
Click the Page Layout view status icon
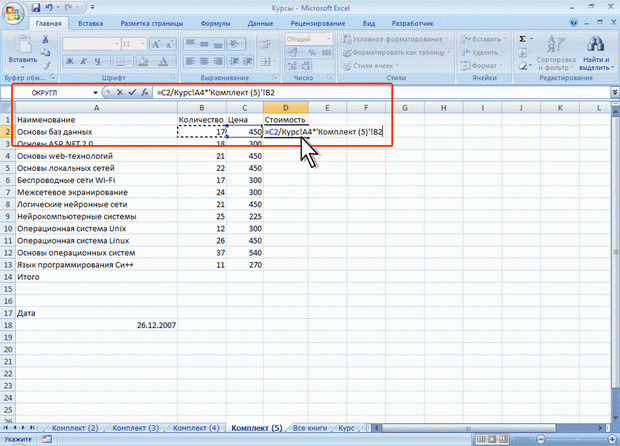pyautogui.click(x=492, y=439)
